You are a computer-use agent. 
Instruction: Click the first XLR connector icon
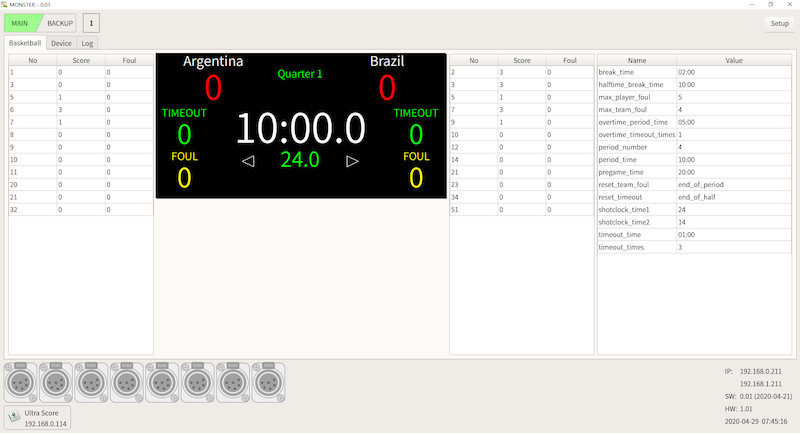tap(21, 380)
